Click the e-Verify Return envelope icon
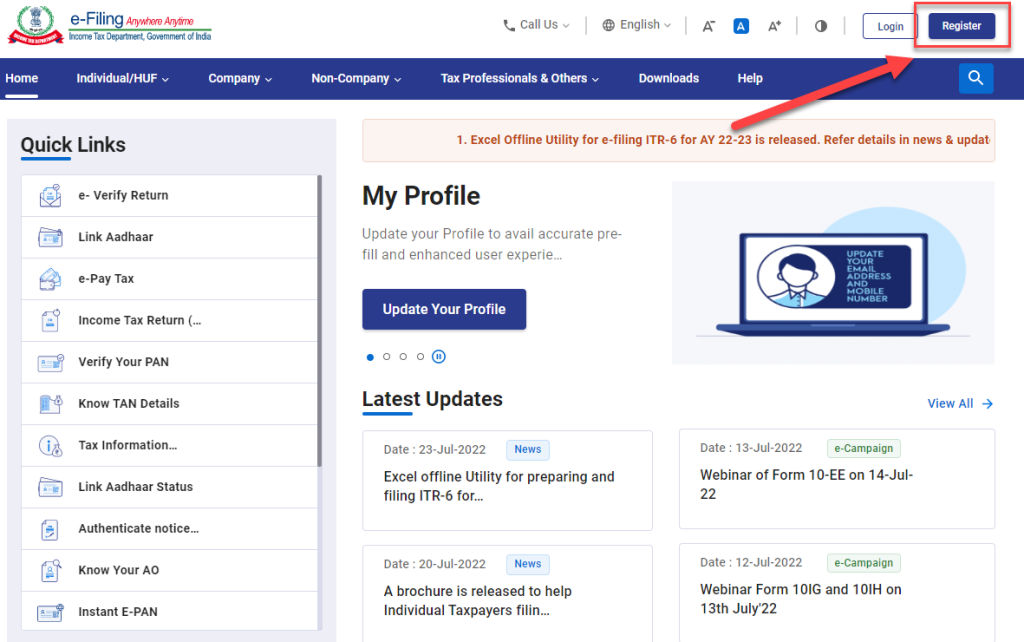Screen dimensions: 1024x642 click(x=50, y=195)
